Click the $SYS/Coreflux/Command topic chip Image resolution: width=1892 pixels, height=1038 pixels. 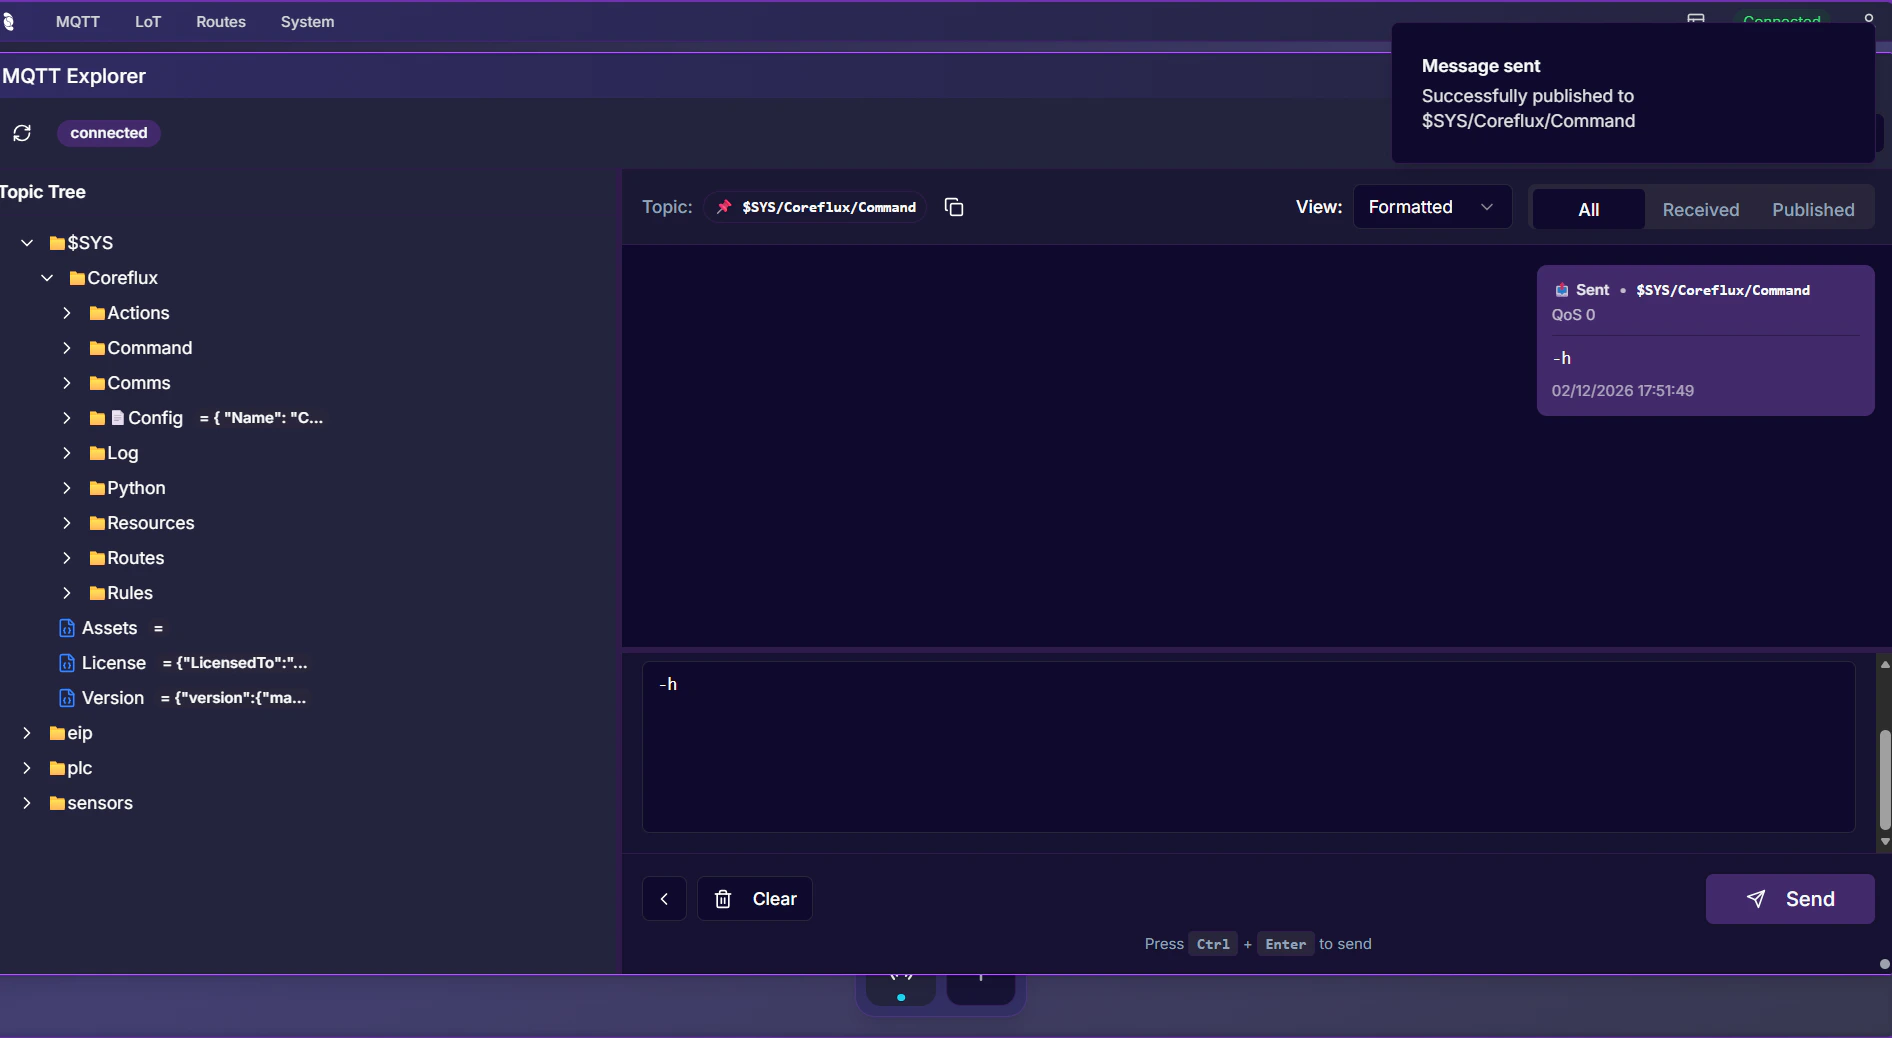(x=816, y=207)
